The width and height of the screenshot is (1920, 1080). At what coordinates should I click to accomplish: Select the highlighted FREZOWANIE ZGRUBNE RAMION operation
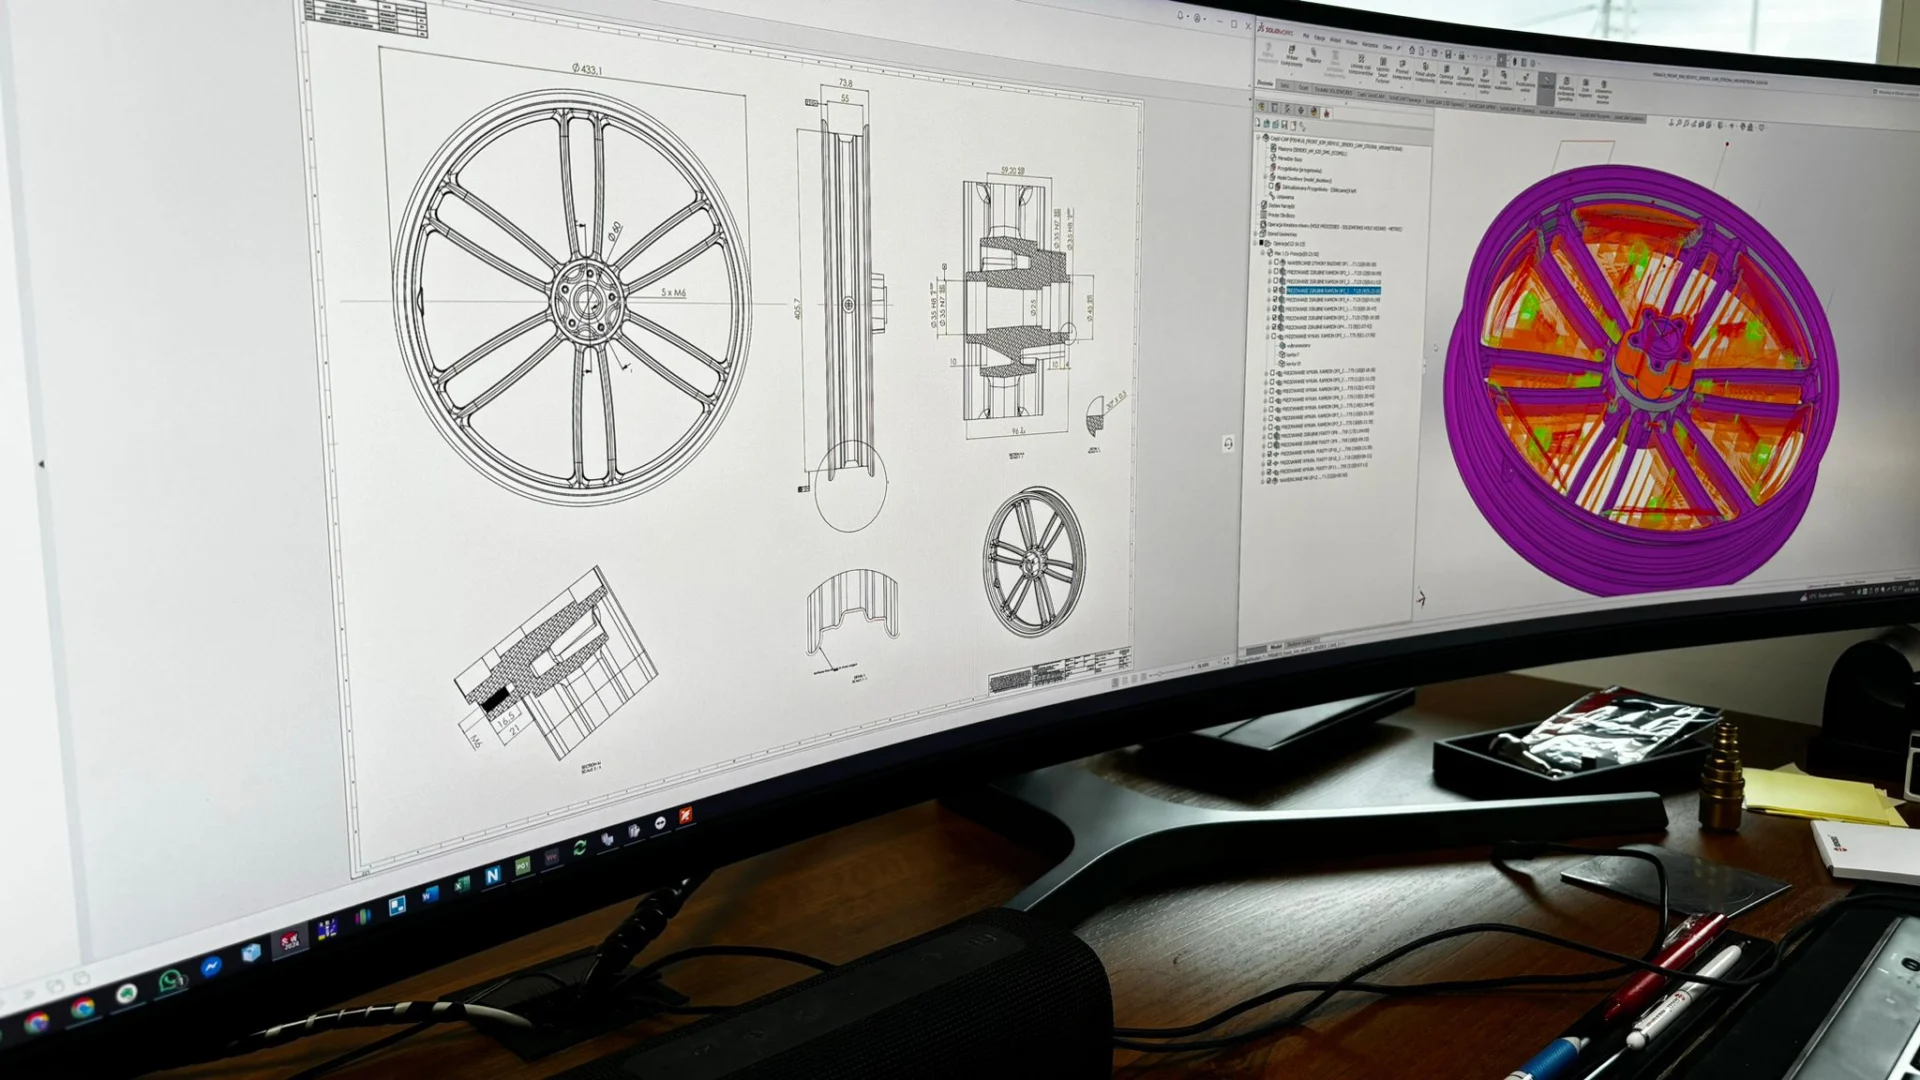pyautogui.click(x=1333, y=290)
